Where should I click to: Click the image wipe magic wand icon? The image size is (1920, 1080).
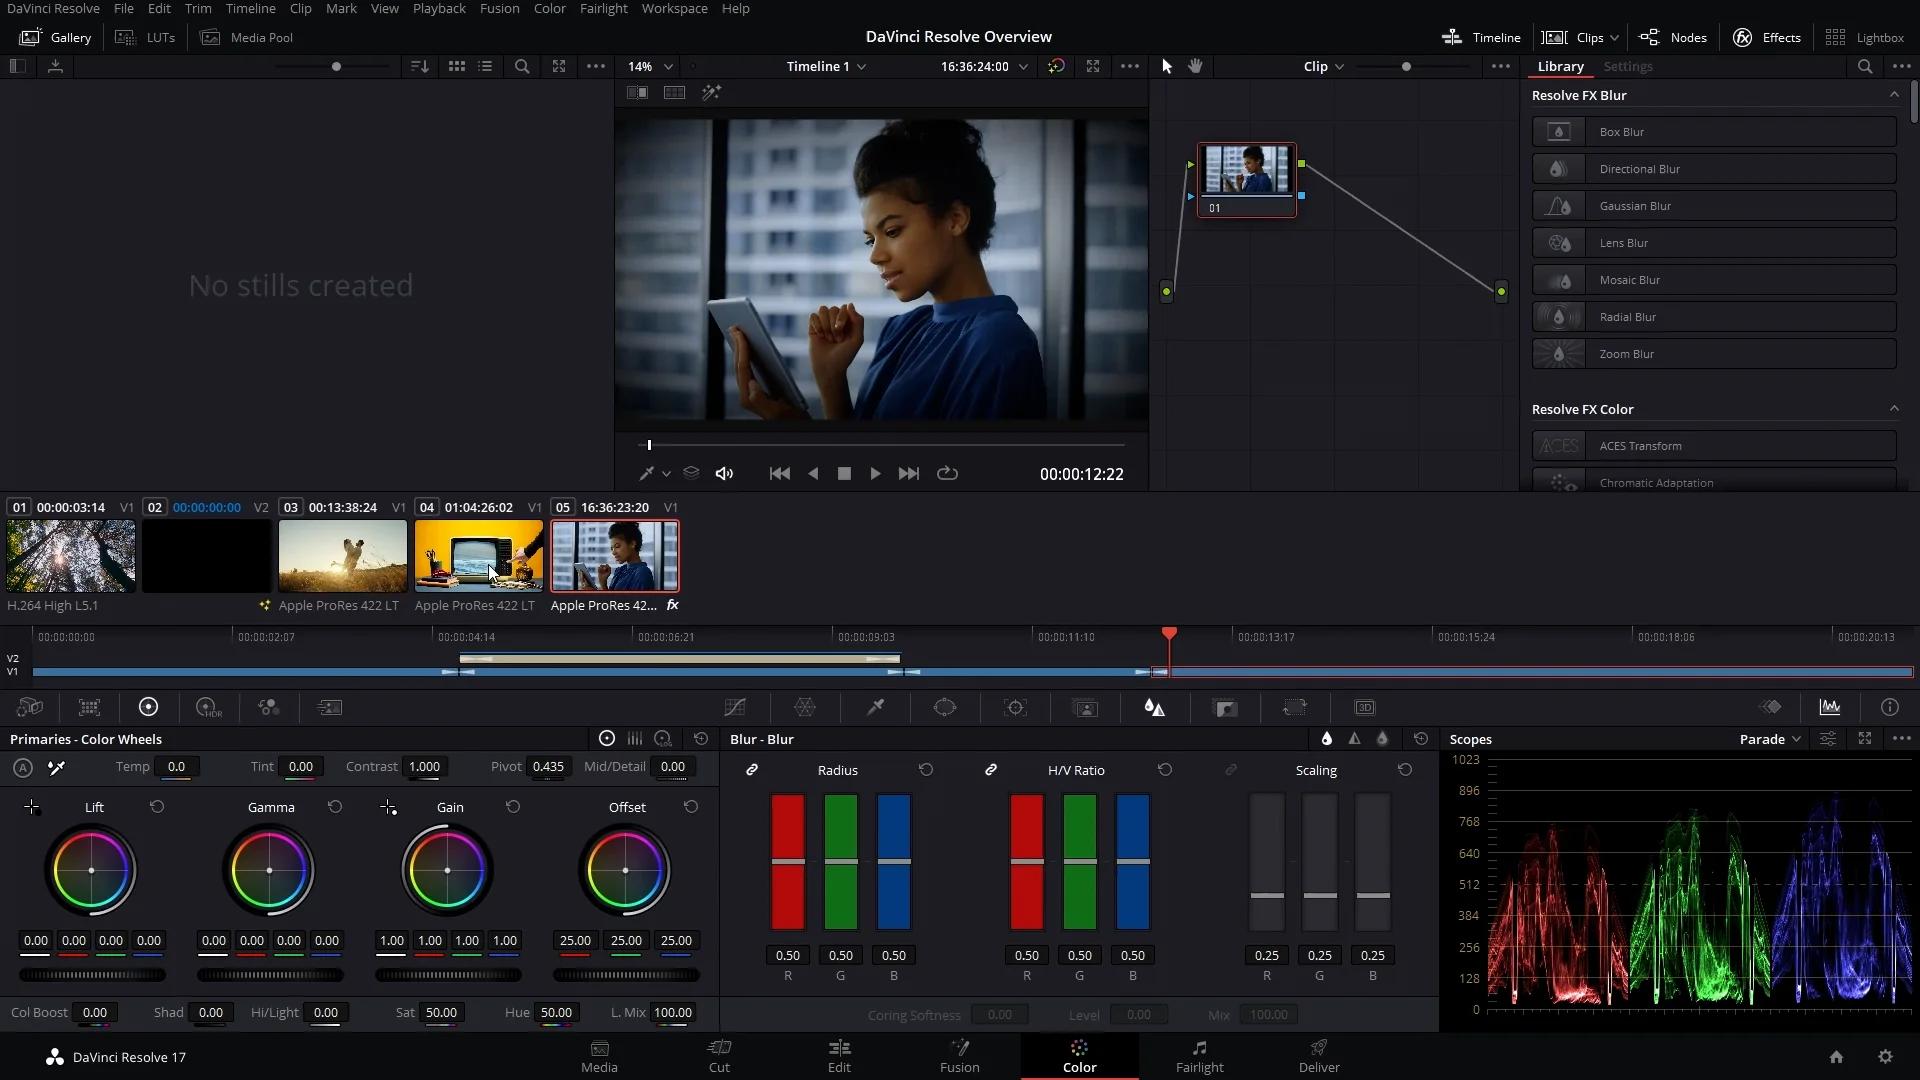point(711,92)
